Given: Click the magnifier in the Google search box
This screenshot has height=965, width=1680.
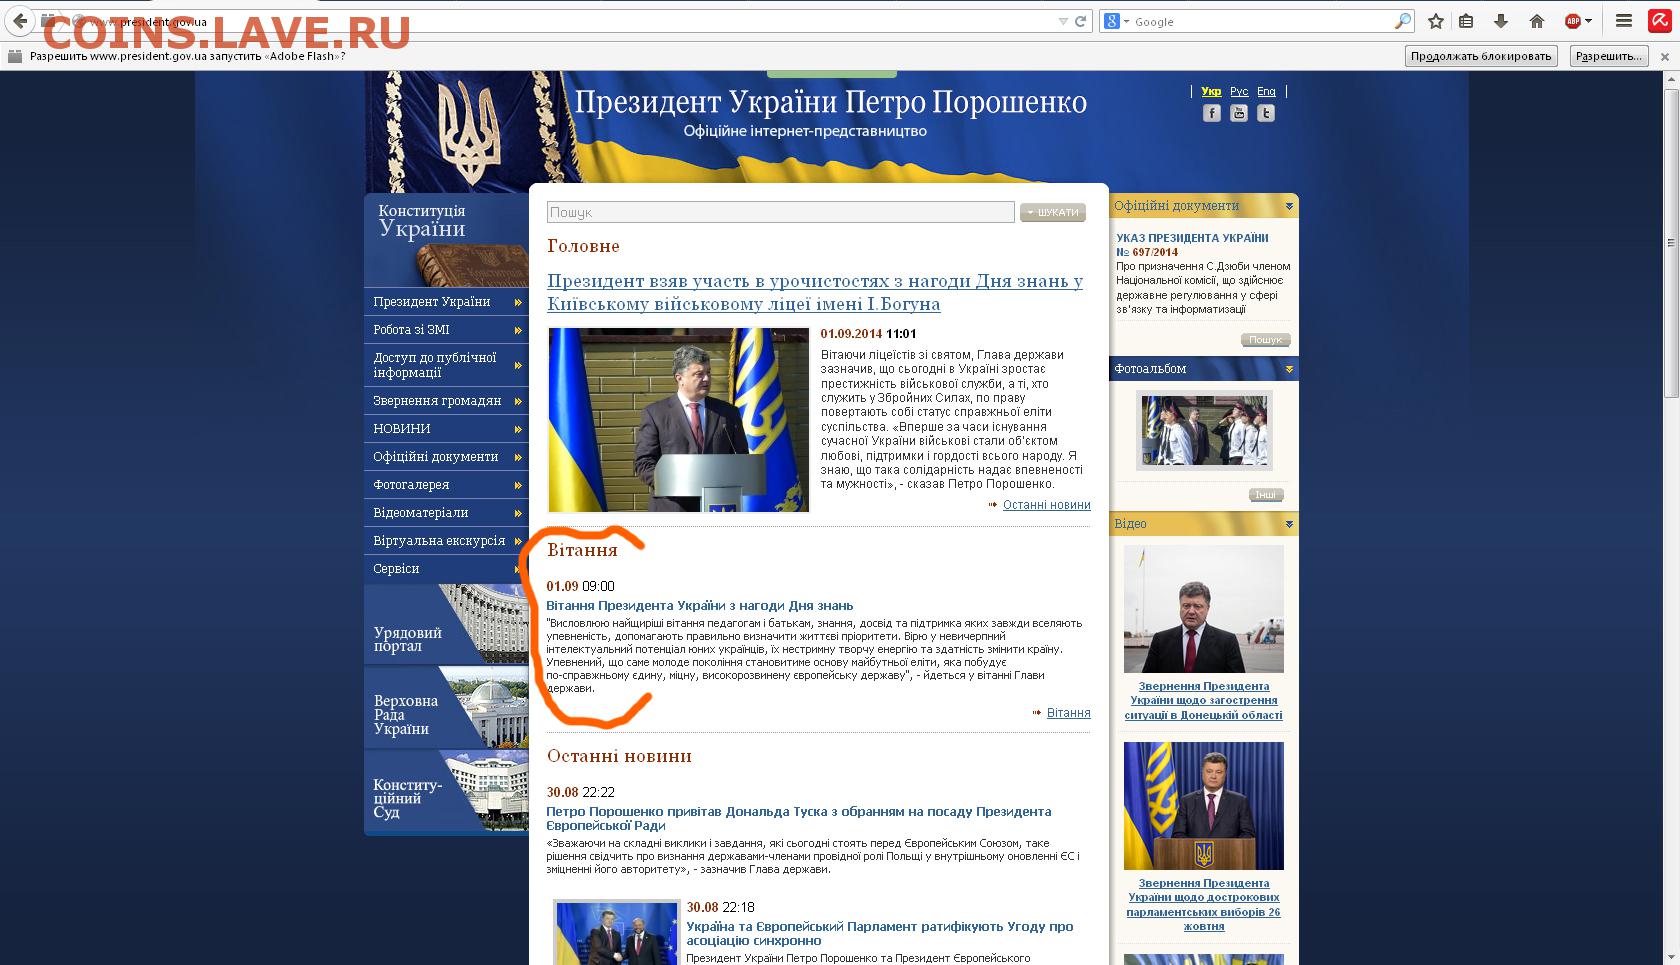Looking at the screenshot, I should pyautogui.click(x=1403, y=21).
